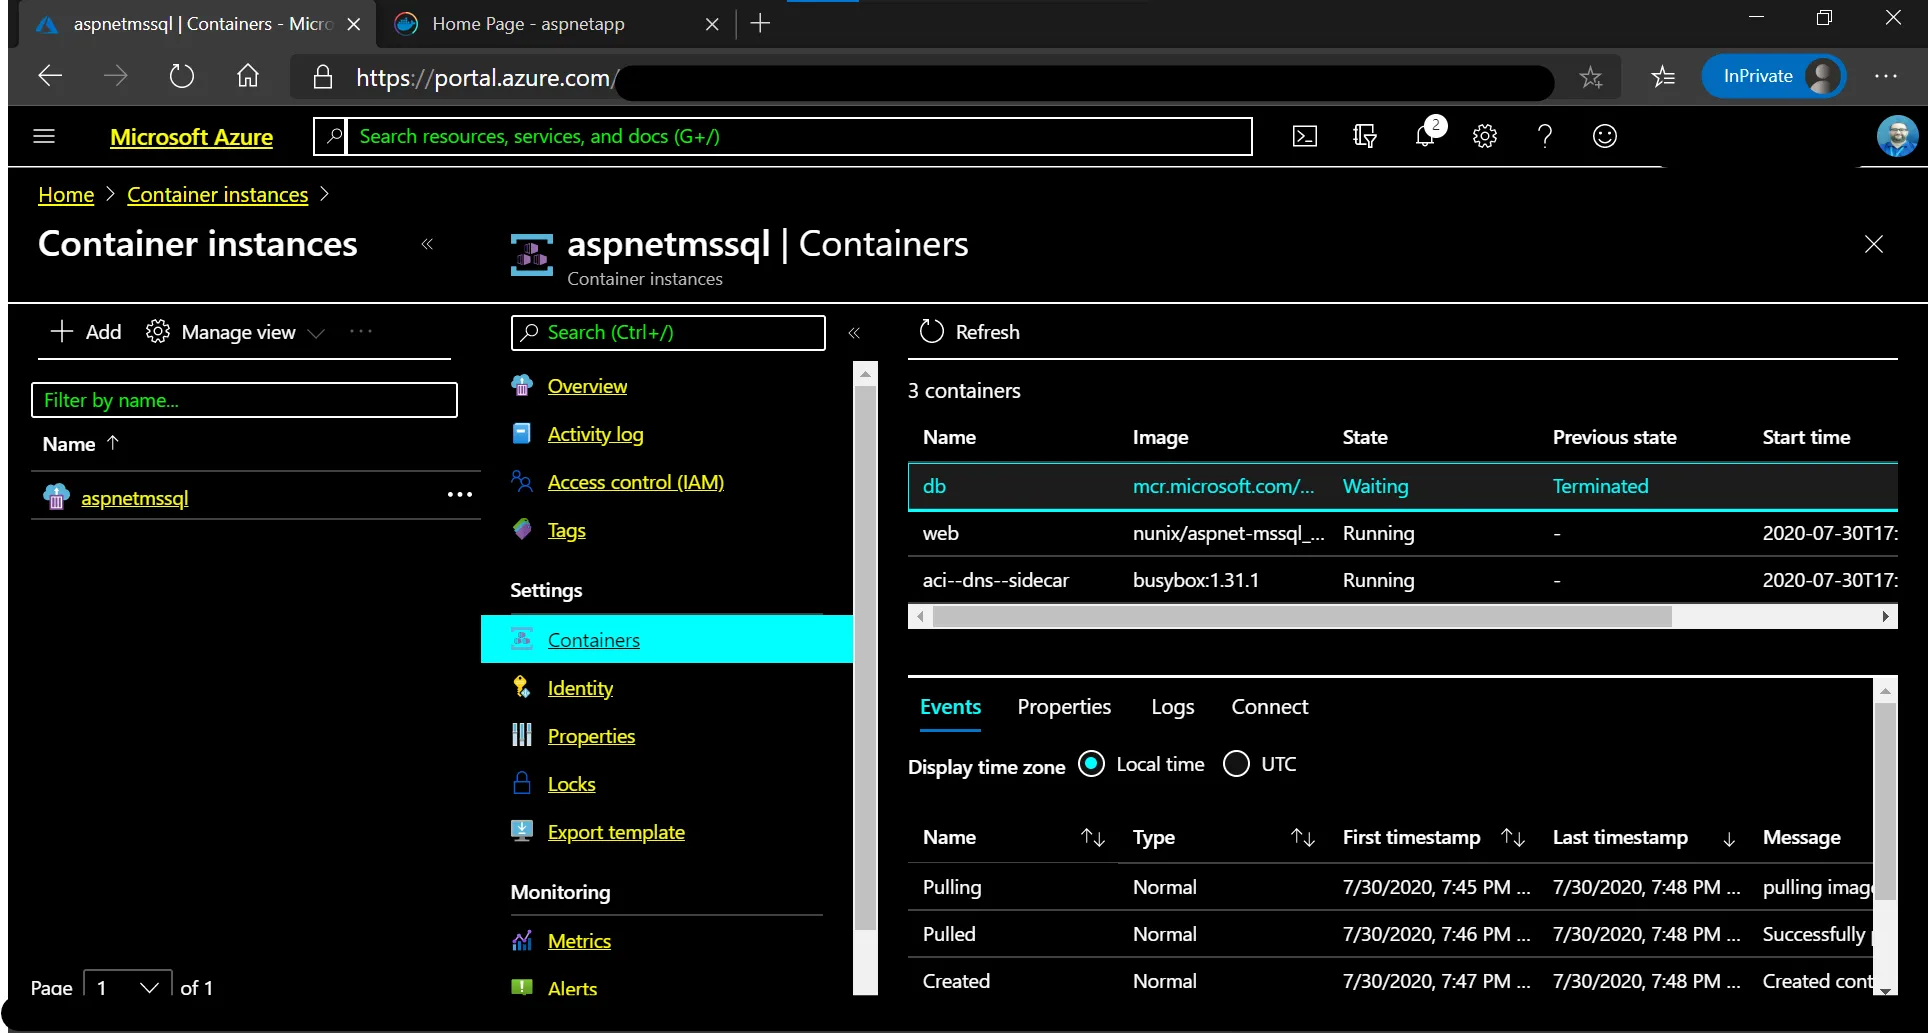Switch to the Connect tab
The image size is (1928, 1033).
pyautogui.click(x=1269, y=707)
